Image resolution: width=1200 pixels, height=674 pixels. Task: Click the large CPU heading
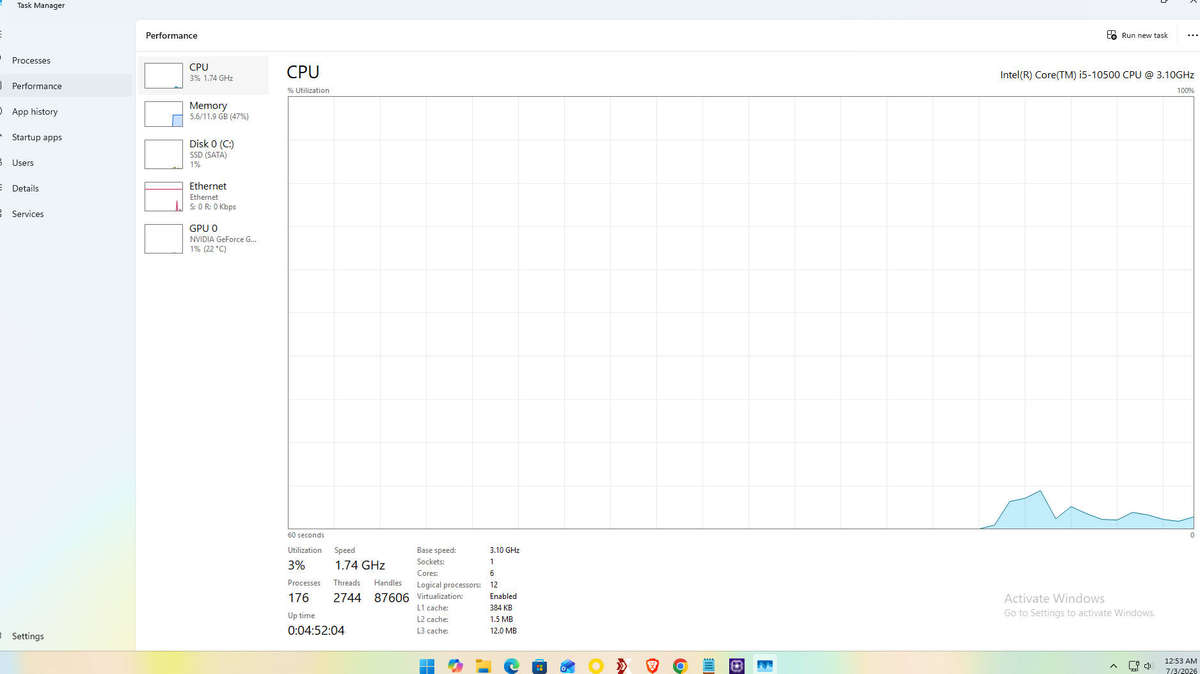click(x=303, y=72)
